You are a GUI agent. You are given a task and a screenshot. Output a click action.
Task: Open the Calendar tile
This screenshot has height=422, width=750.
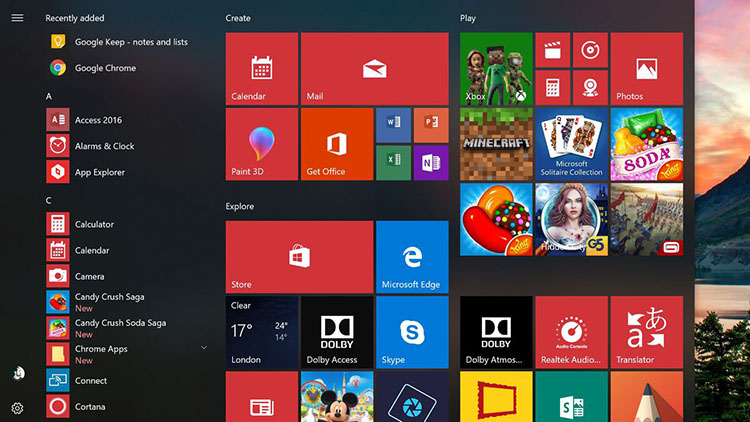[262, 69]
